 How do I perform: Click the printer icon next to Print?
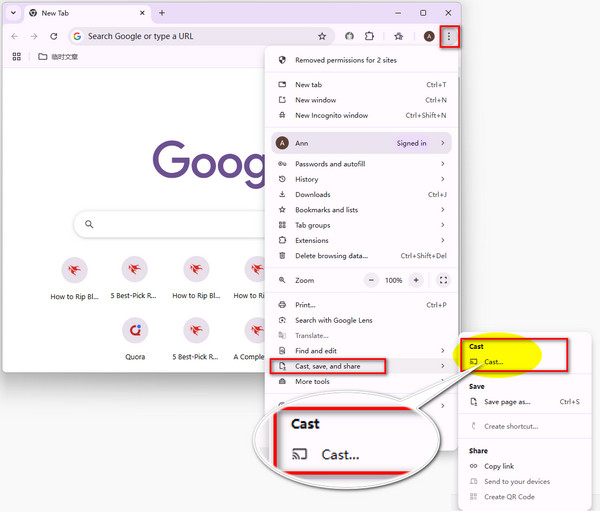click(282, 305)
